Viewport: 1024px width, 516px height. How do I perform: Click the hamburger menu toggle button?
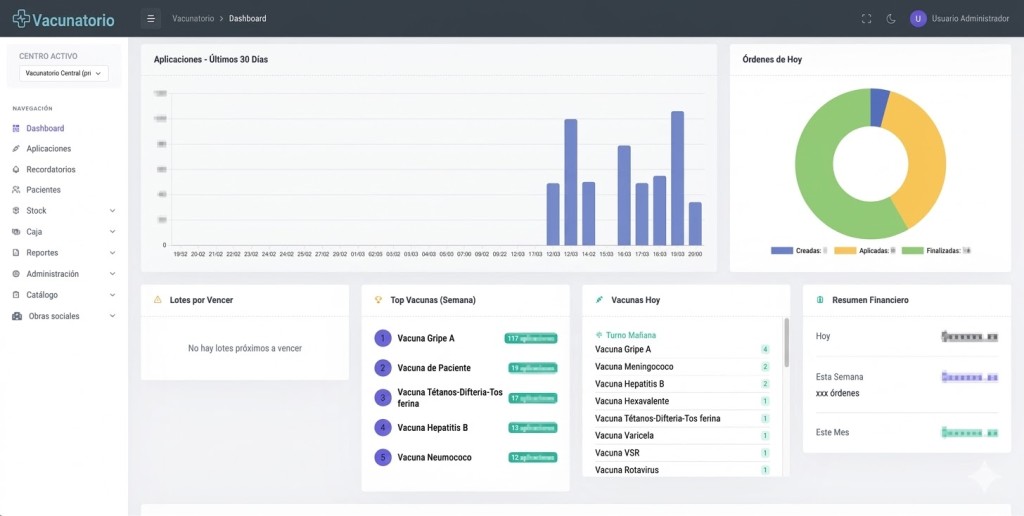[151, 18]
